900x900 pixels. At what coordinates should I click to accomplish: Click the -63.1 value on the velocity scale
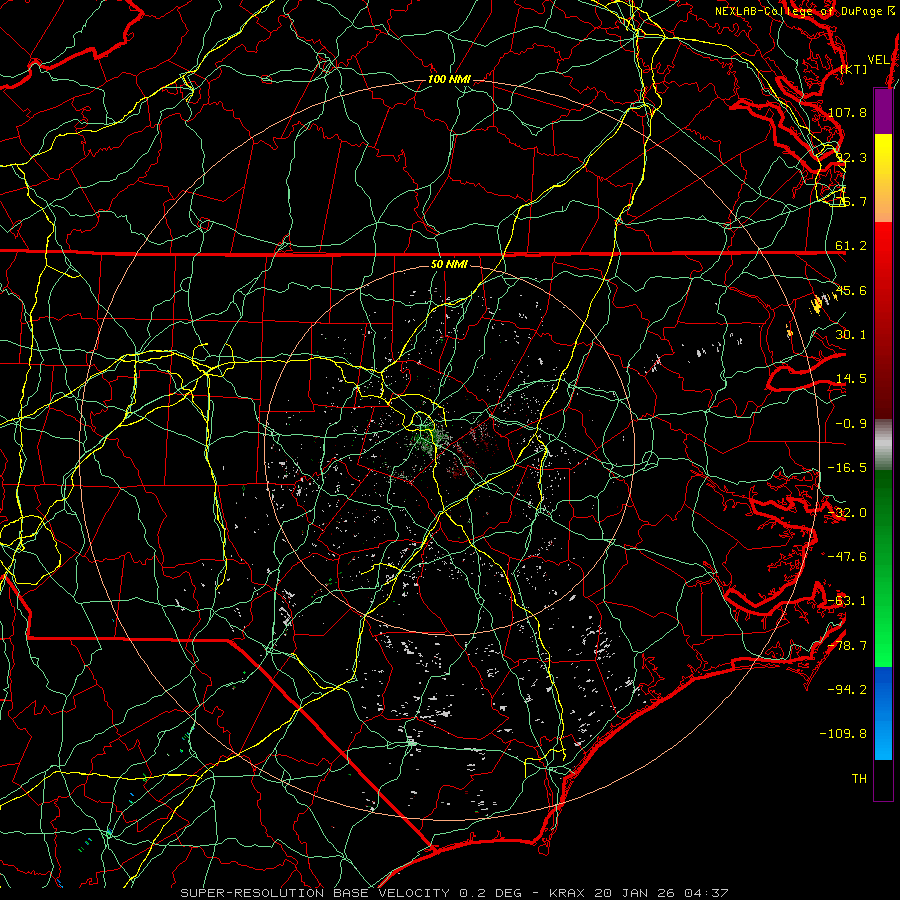click(847, 601)
